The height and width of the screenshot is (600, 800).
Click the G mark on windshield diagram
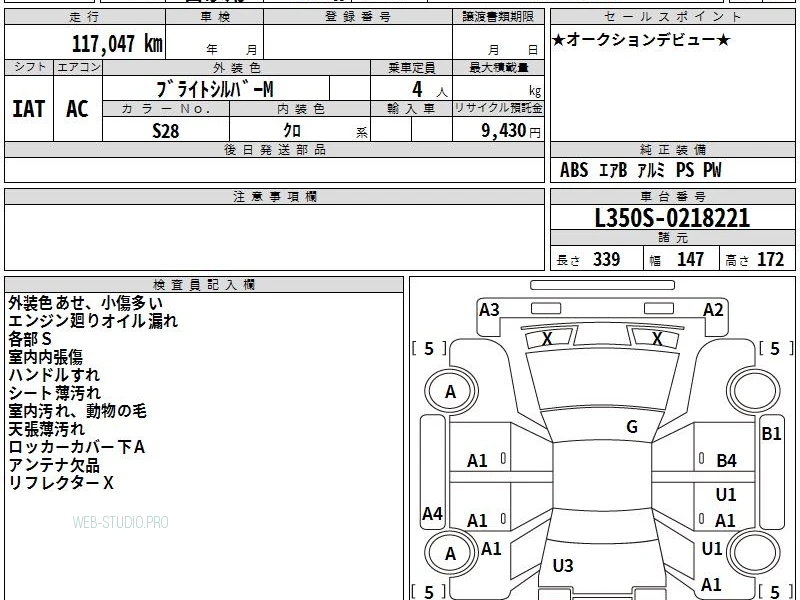coord(632,427)
